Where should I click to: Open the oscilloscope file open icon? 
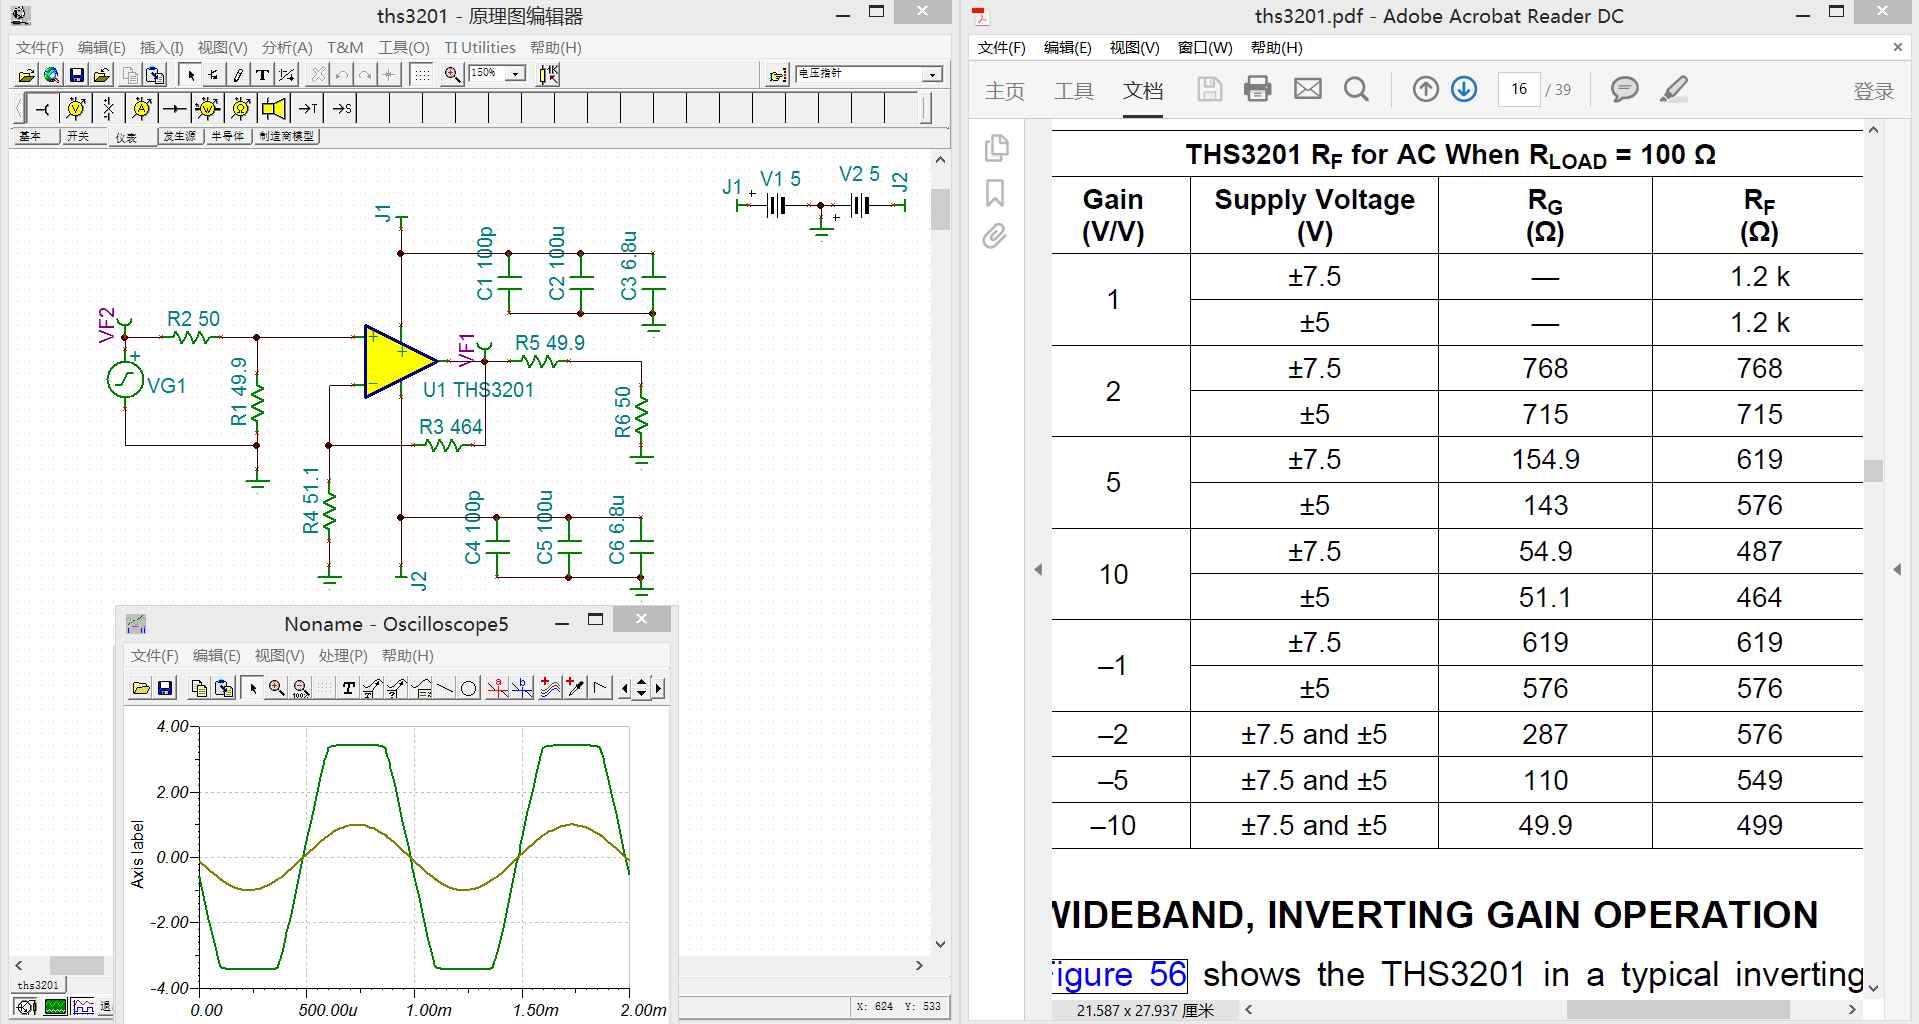(141, 688)
